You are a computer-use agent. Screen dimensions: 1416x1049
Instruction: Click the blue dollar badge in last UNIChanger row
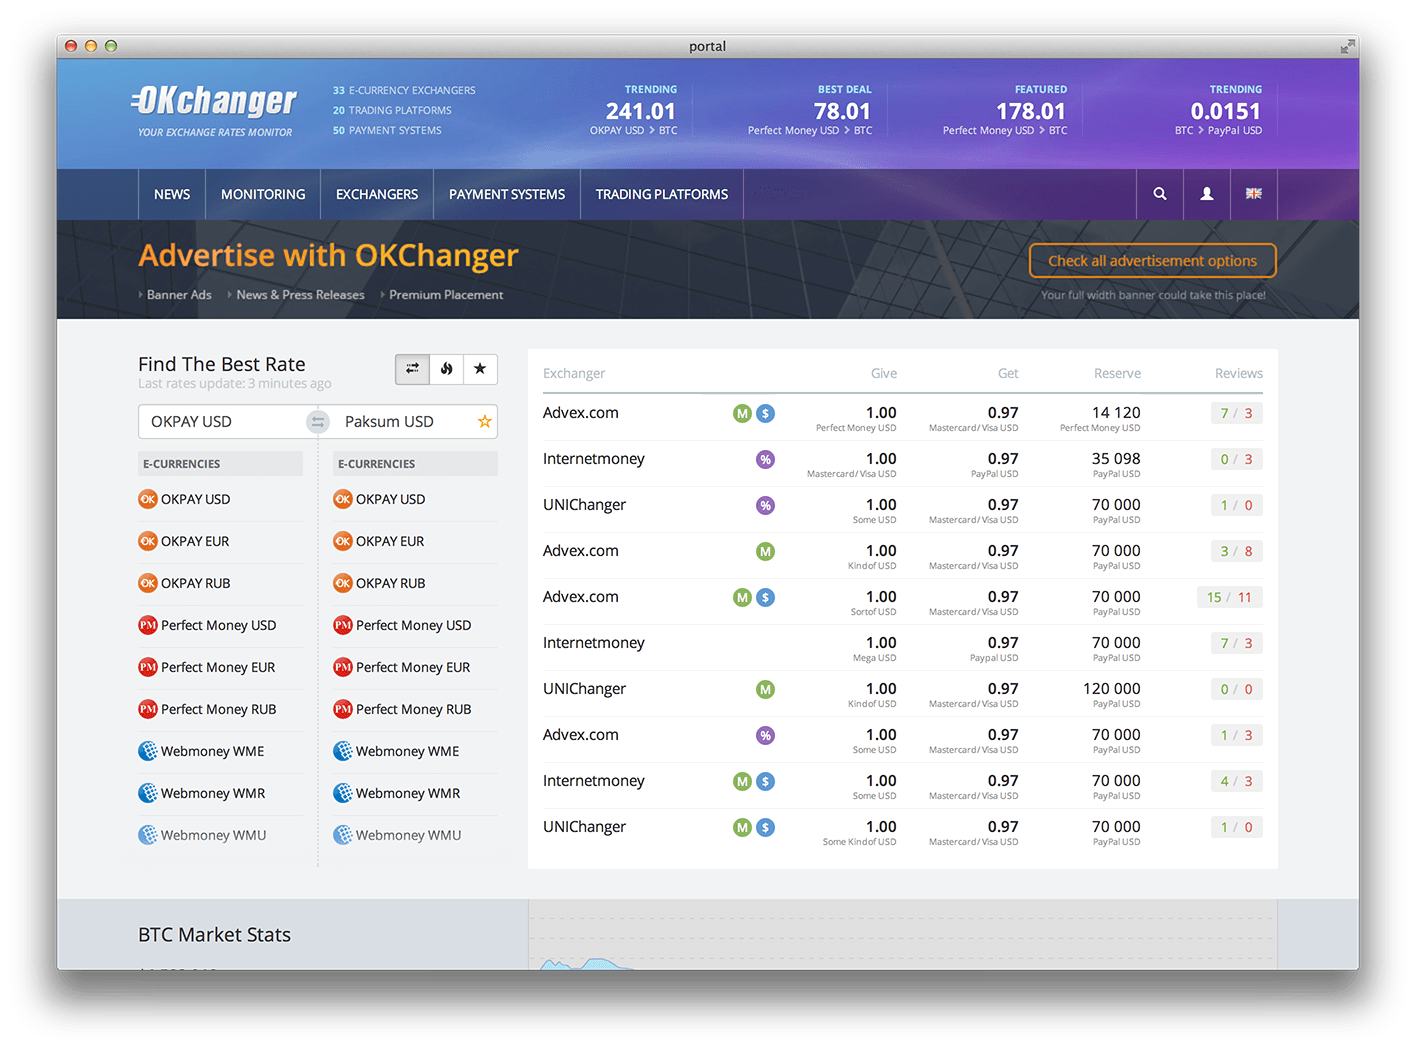pos(765,827)
